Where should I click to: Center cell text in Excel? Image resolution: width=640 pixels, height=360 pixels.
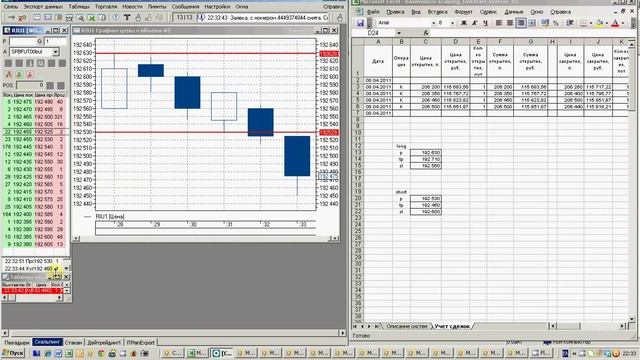pyautogui.click(x=510, y=23)
